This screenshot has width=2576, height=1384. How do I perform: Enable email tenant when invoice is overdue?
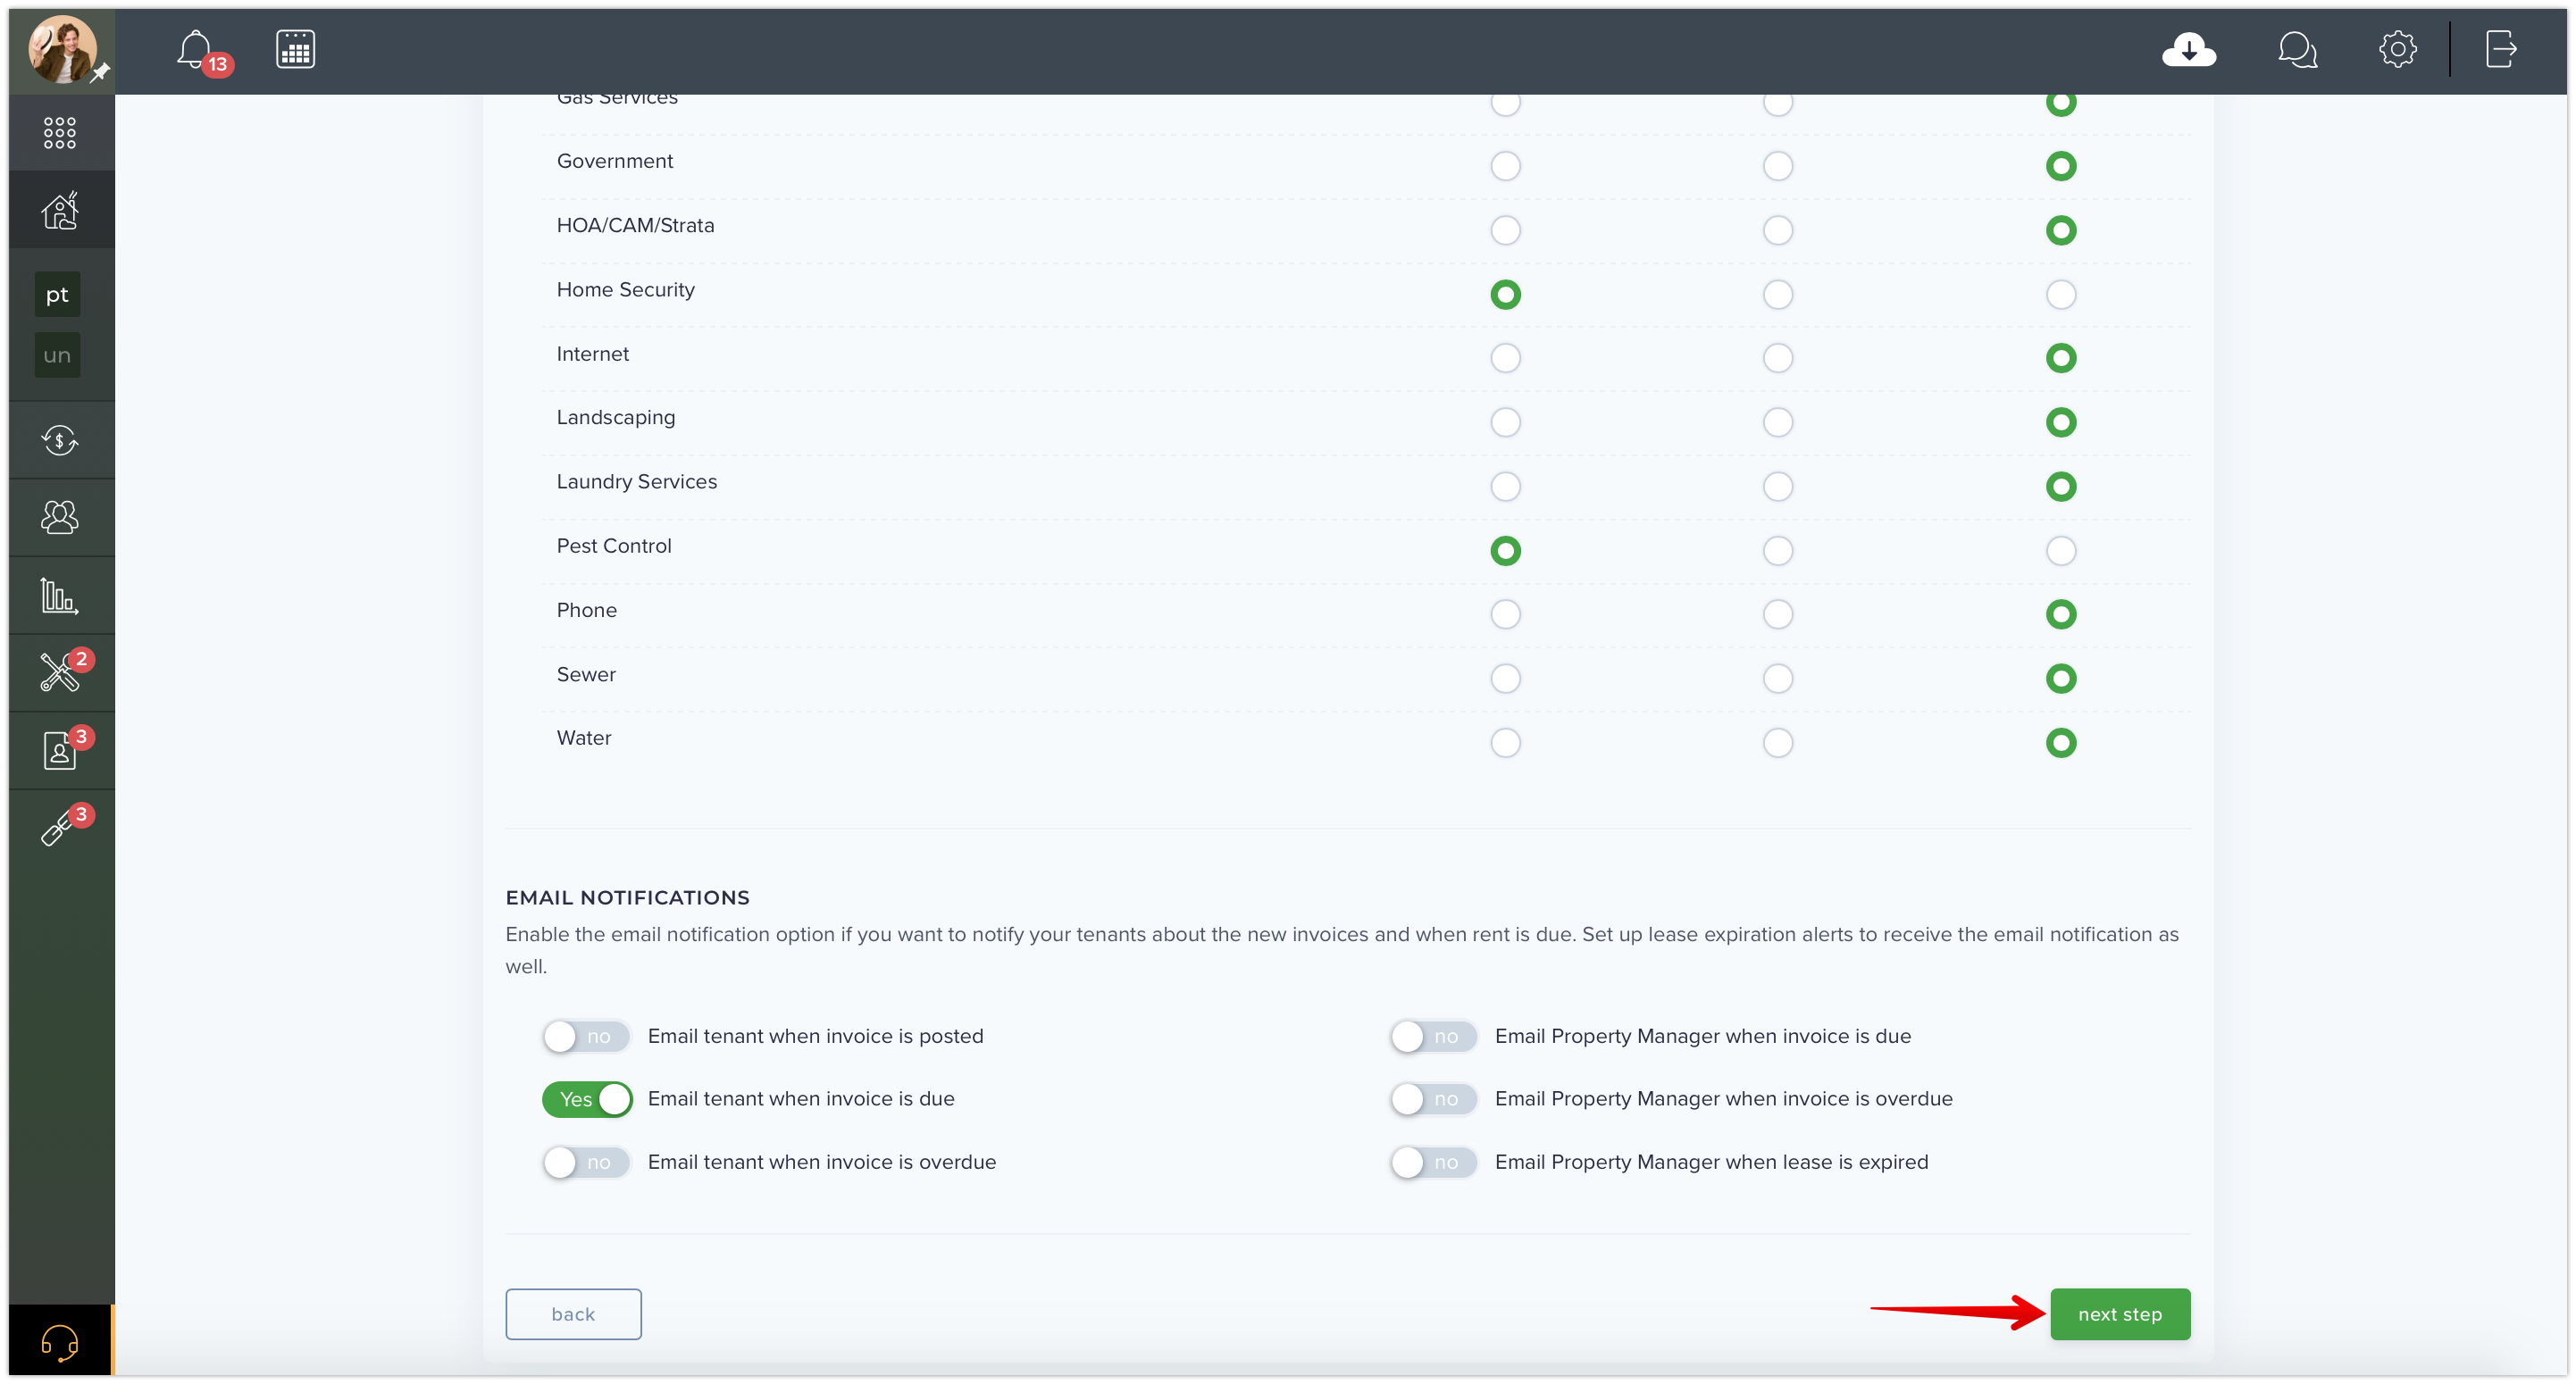point(587,1162)
